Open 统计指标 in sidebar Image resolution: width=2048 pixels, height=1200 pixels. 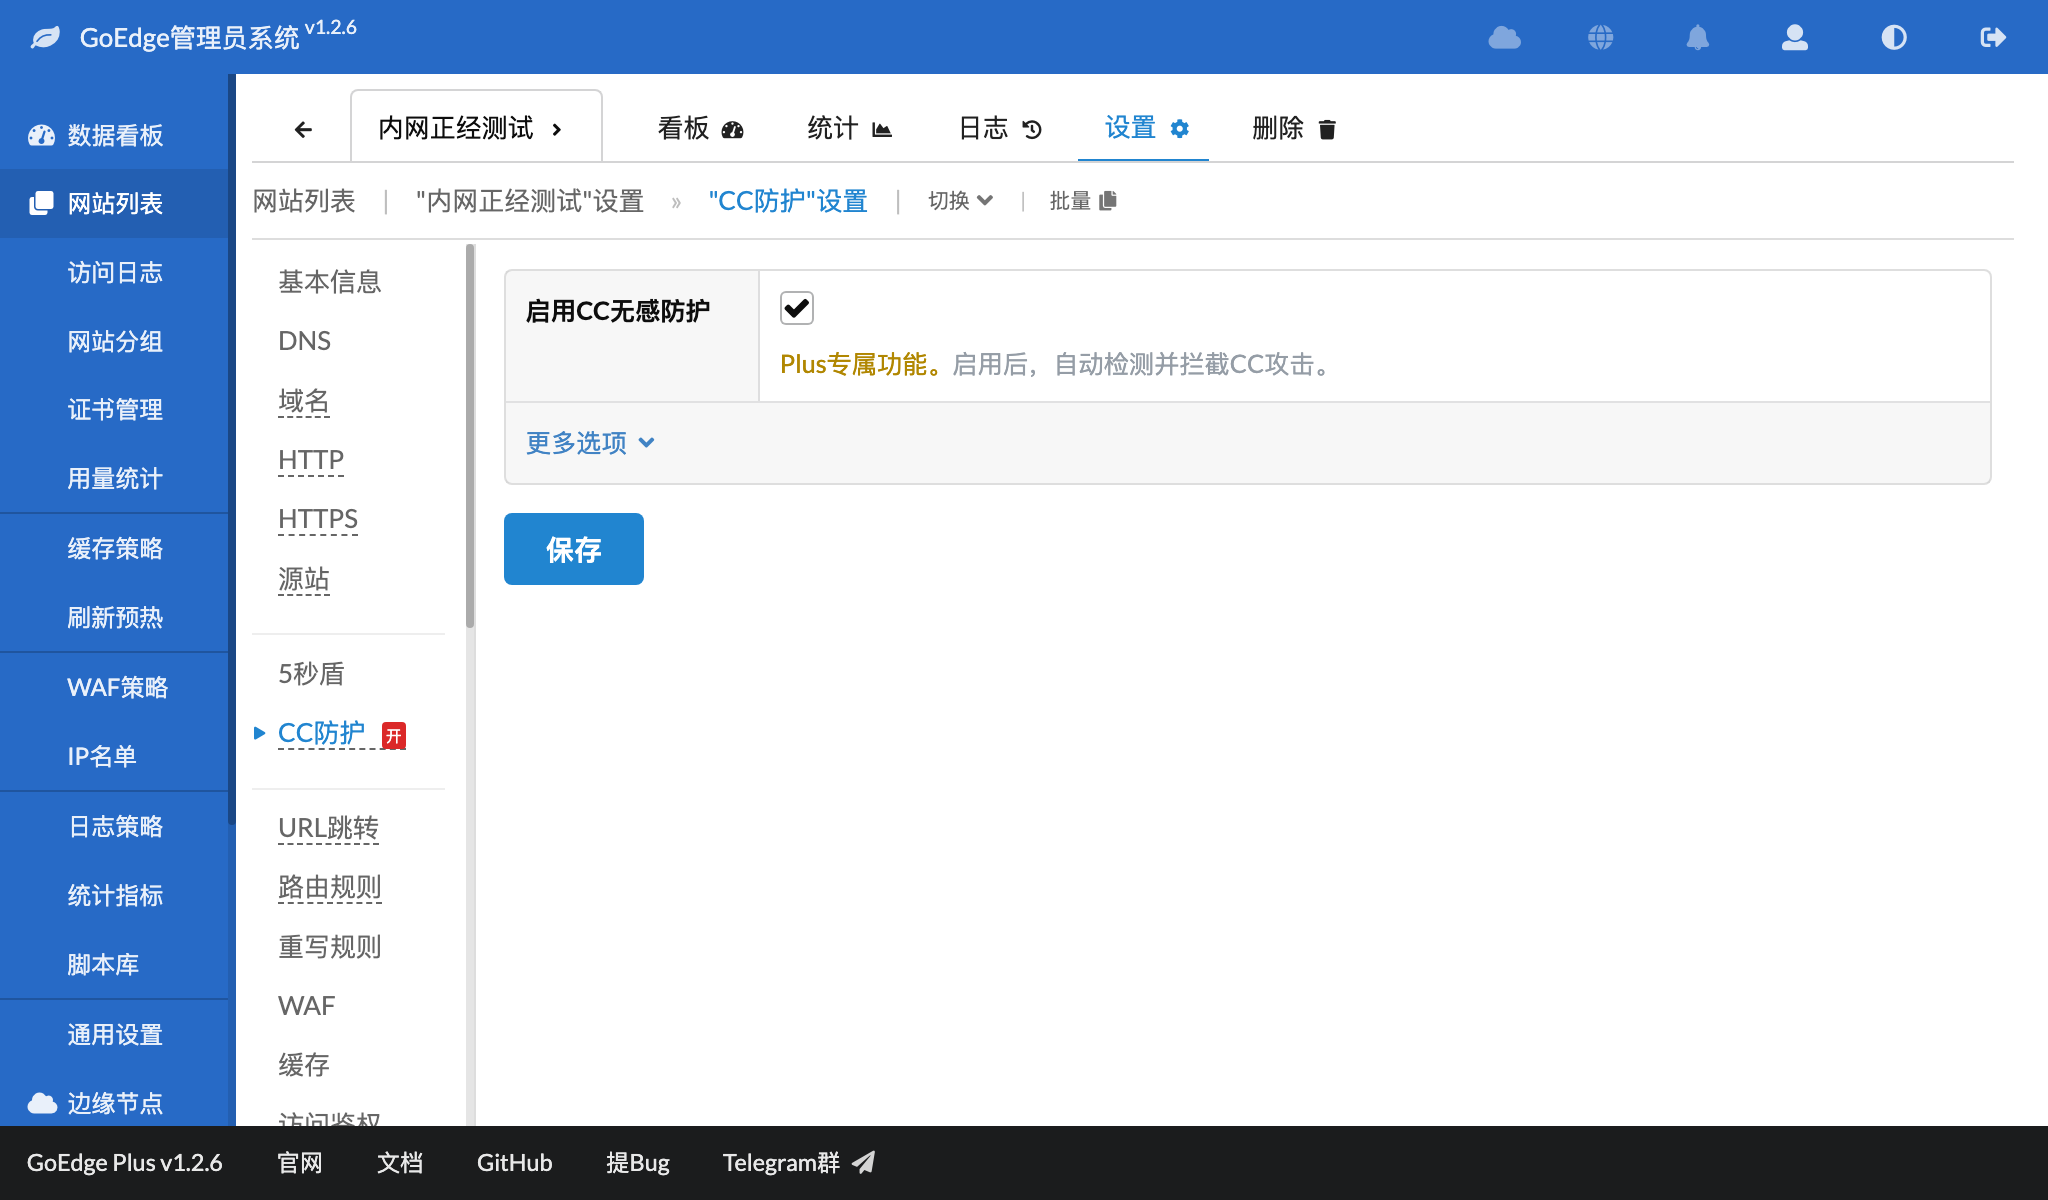114,896
